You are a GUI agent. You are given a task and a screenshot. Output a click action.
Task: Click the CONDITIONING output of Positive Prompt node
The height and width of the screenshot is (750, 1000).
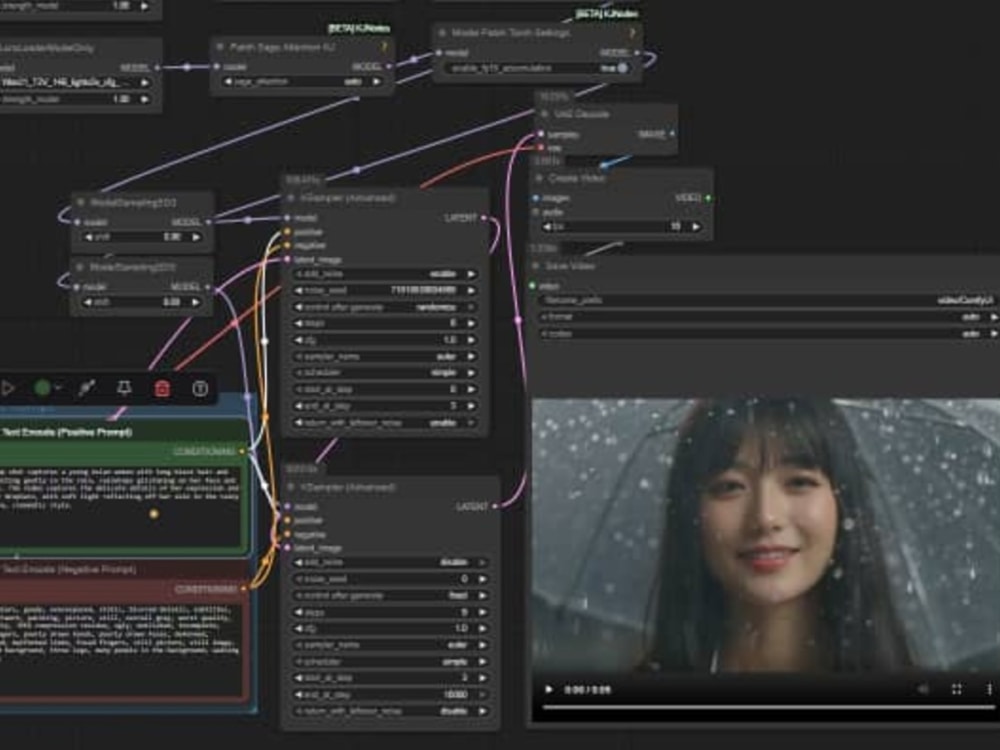click(x=242, y=452)
